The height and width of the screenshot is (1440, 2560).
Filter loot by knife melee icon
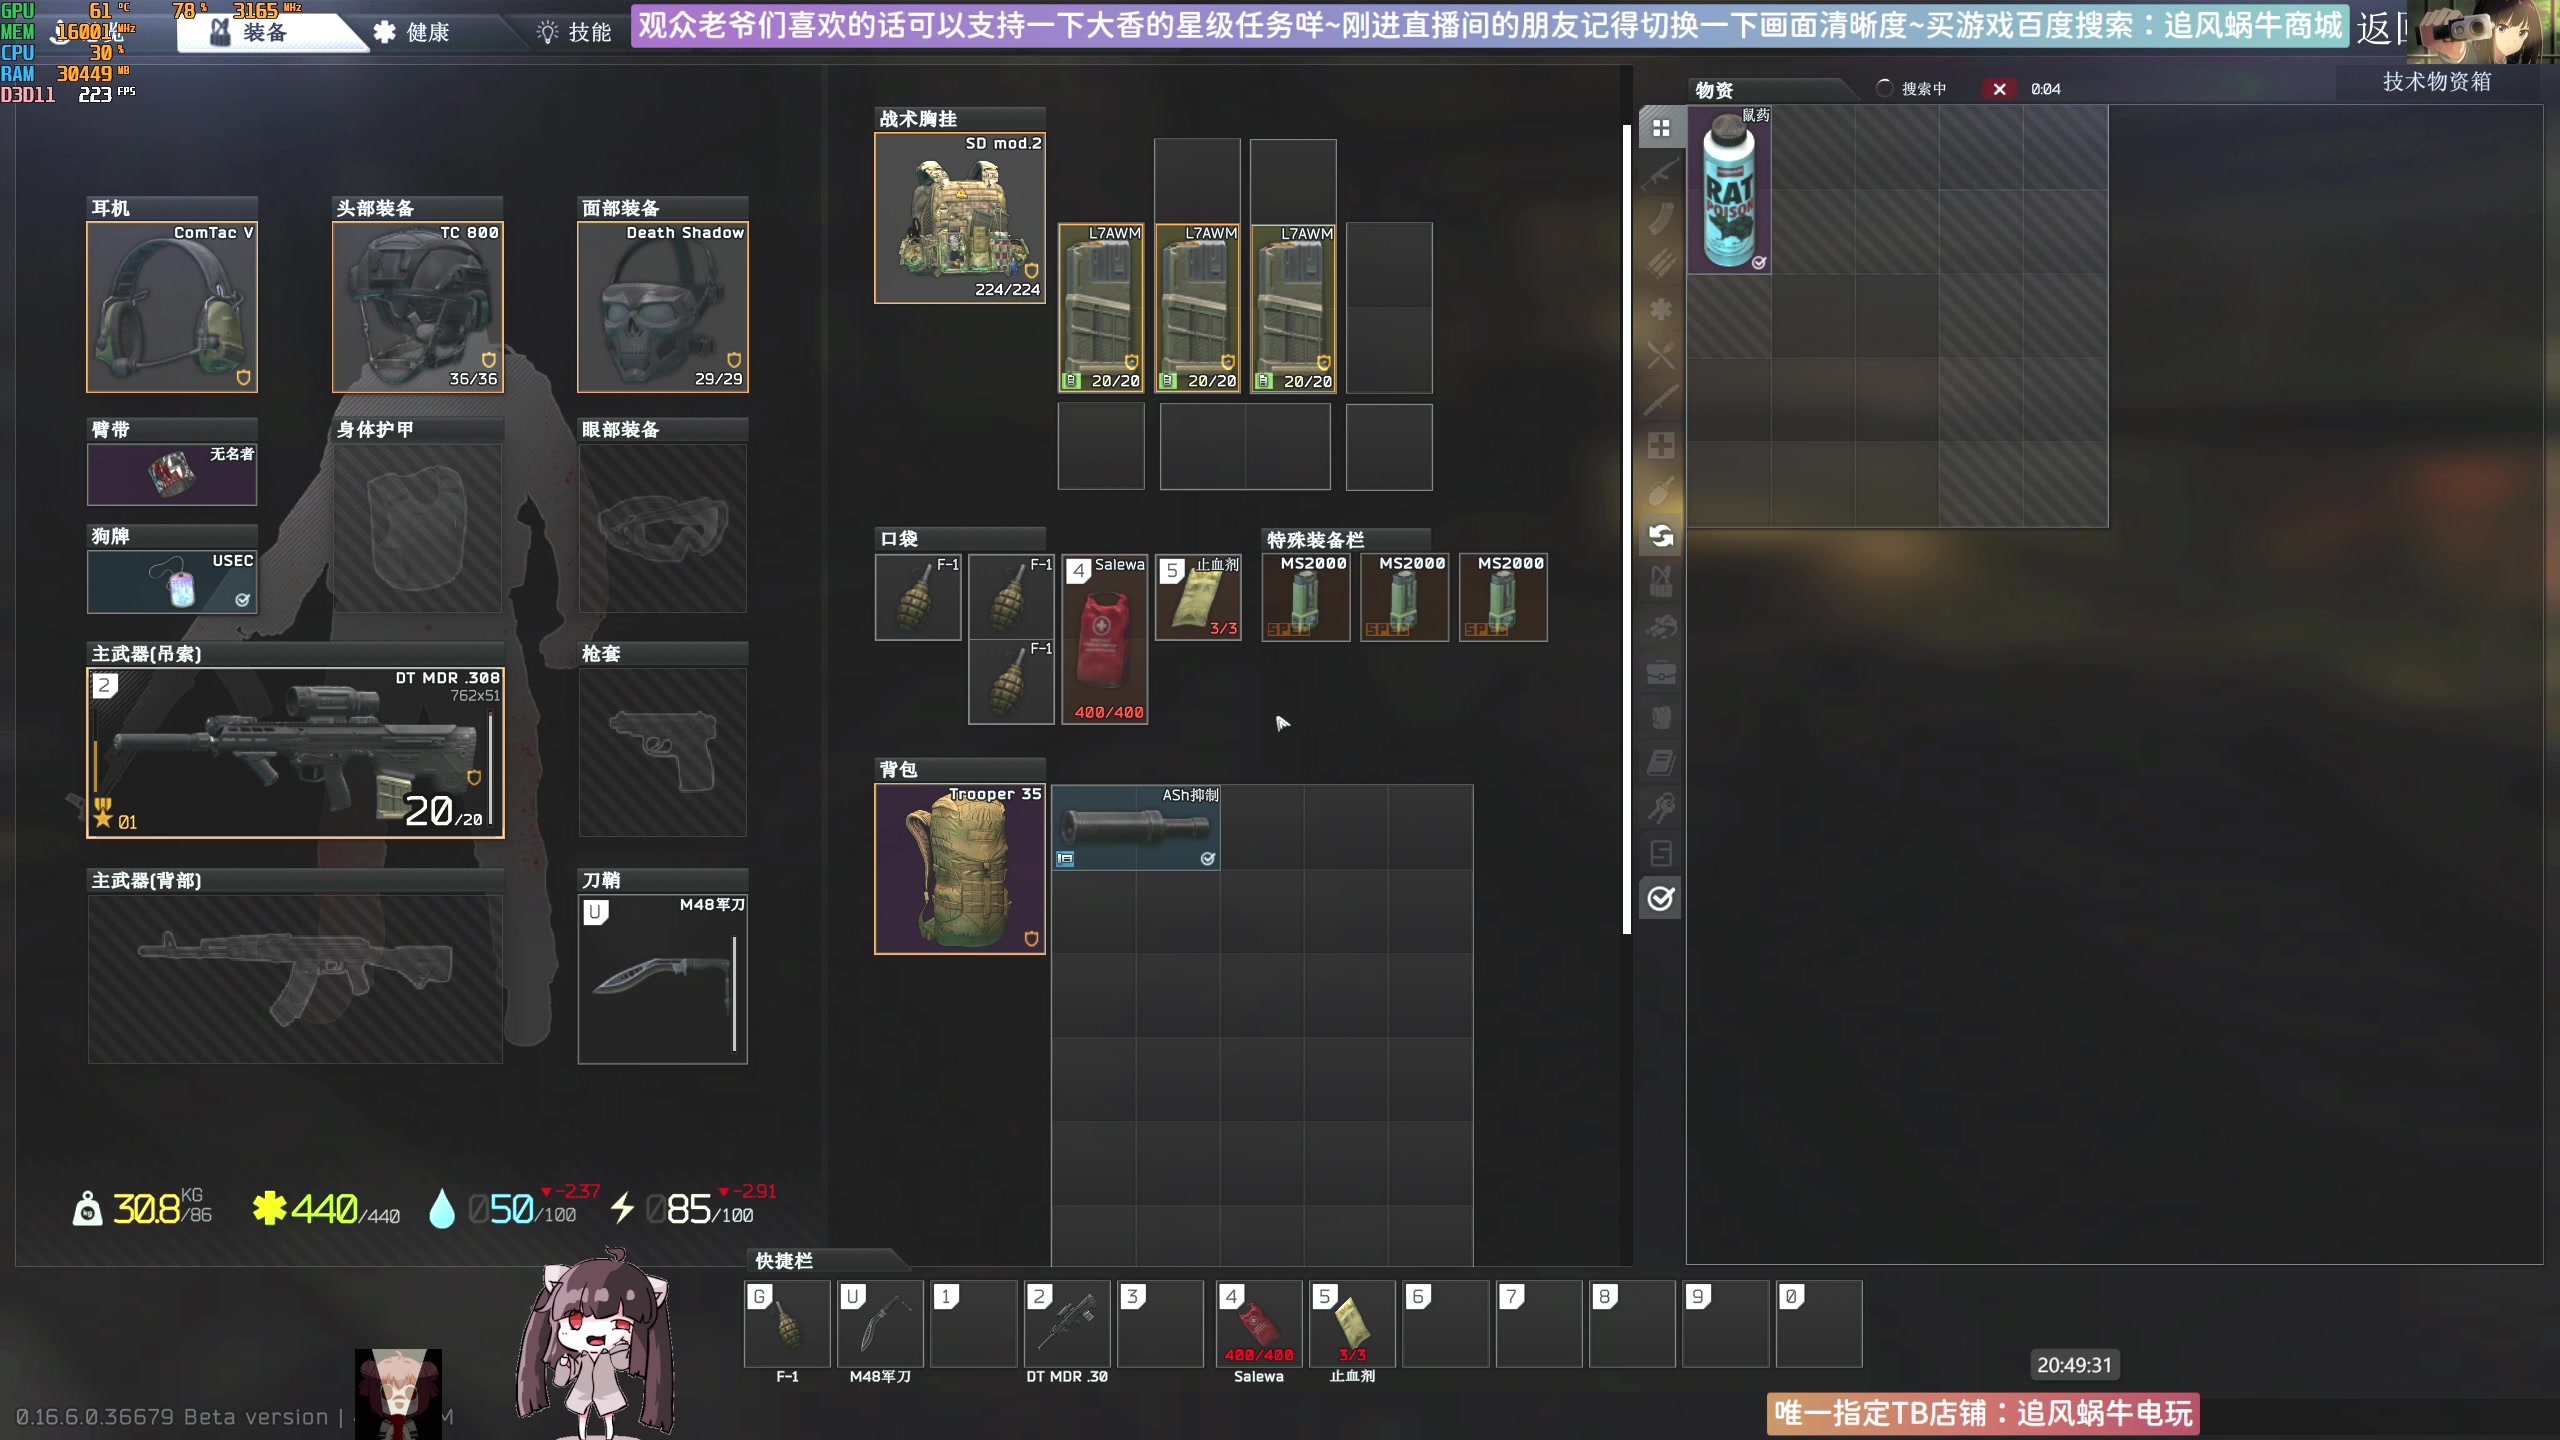(x=1661, y=399)
